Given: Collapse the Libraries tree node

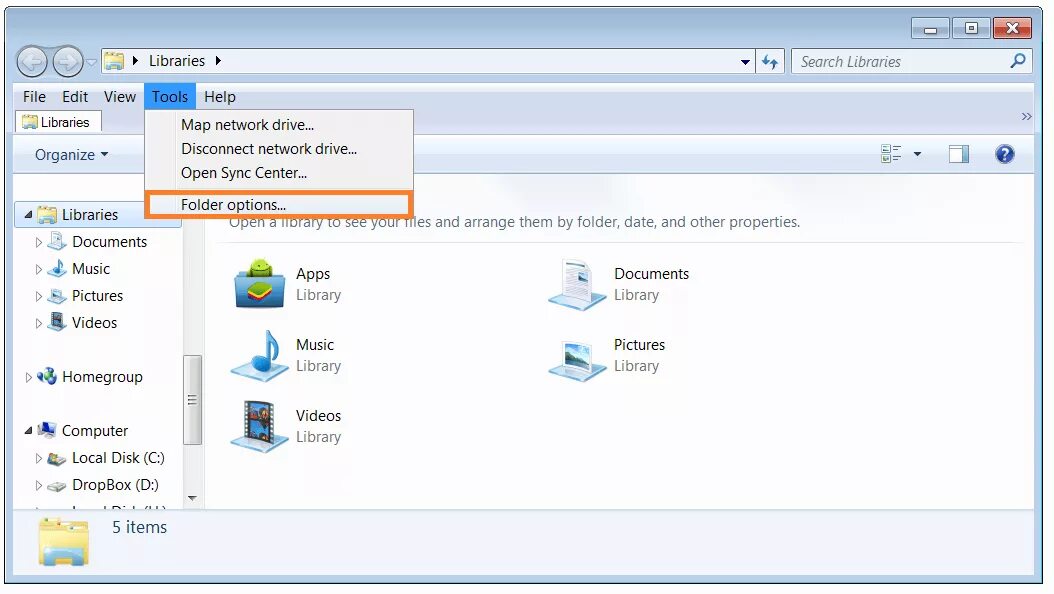Looking at the screenshot, I should click(28, 214).
